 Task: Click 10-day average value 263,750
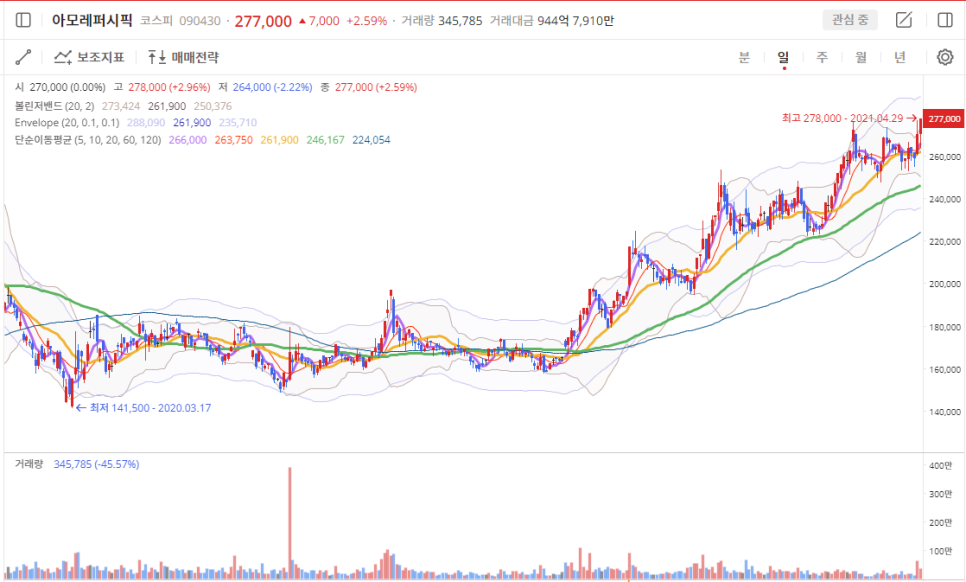click(233, 140)
